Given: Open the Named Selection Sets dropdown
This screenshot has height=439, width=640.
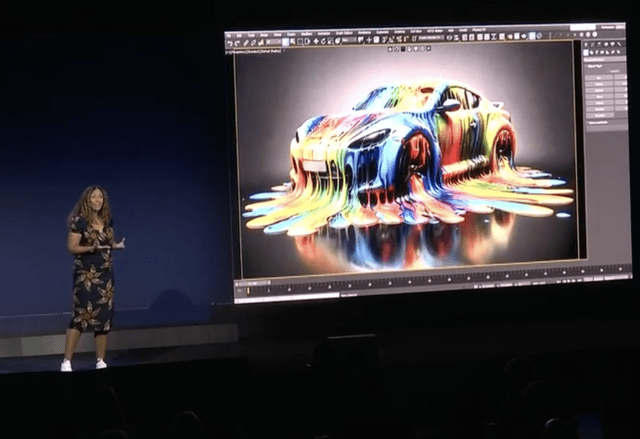Looking at the screenshot, I should [431, 38].
